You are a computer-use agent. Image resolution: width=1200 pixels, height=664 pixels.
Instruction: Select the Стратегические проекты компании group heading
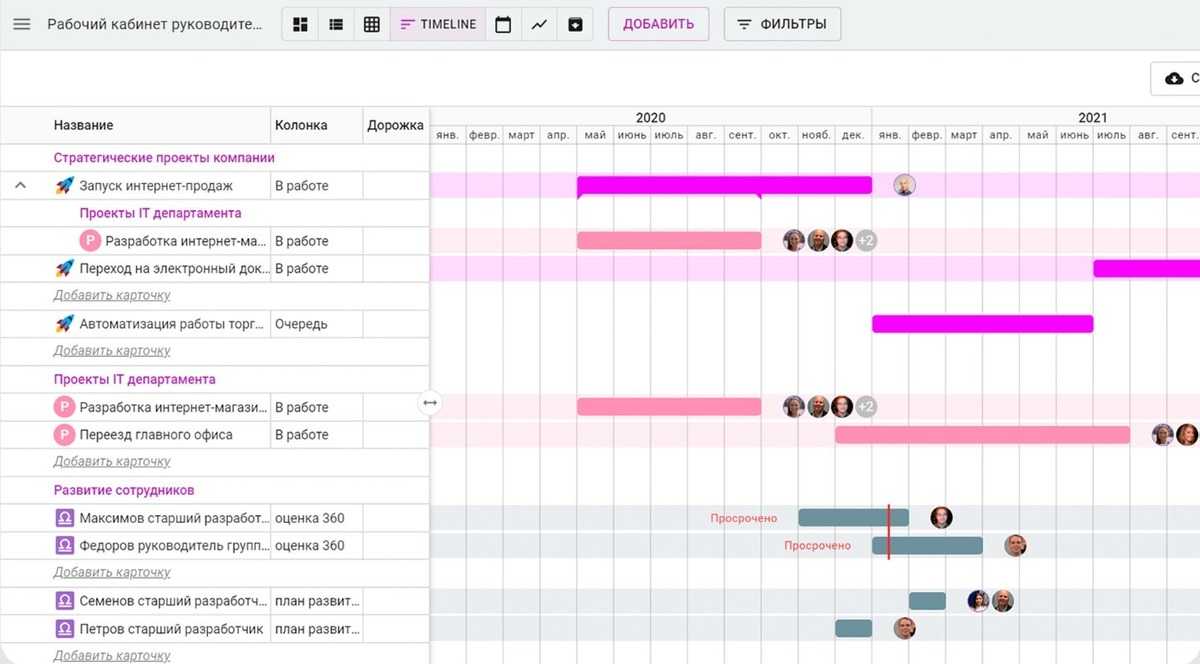(x=164, y=158)
